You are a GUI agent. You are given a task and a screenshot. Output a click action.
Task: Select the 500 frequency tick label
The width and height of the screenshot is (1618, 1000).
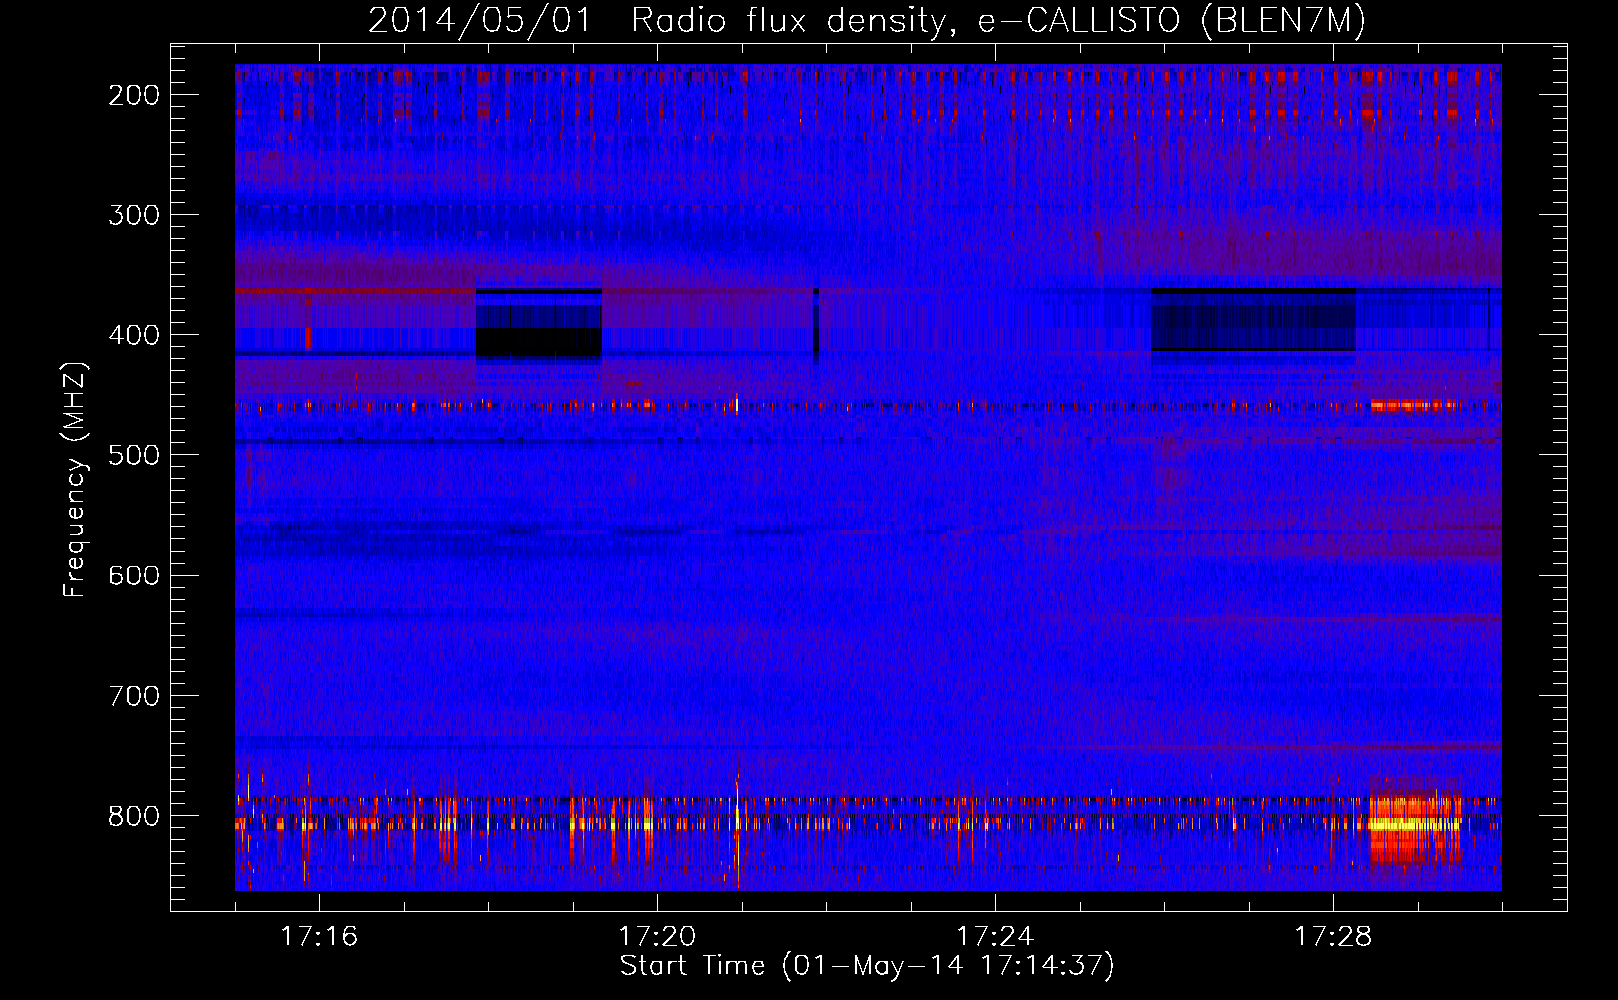click(x=134, y=455)
